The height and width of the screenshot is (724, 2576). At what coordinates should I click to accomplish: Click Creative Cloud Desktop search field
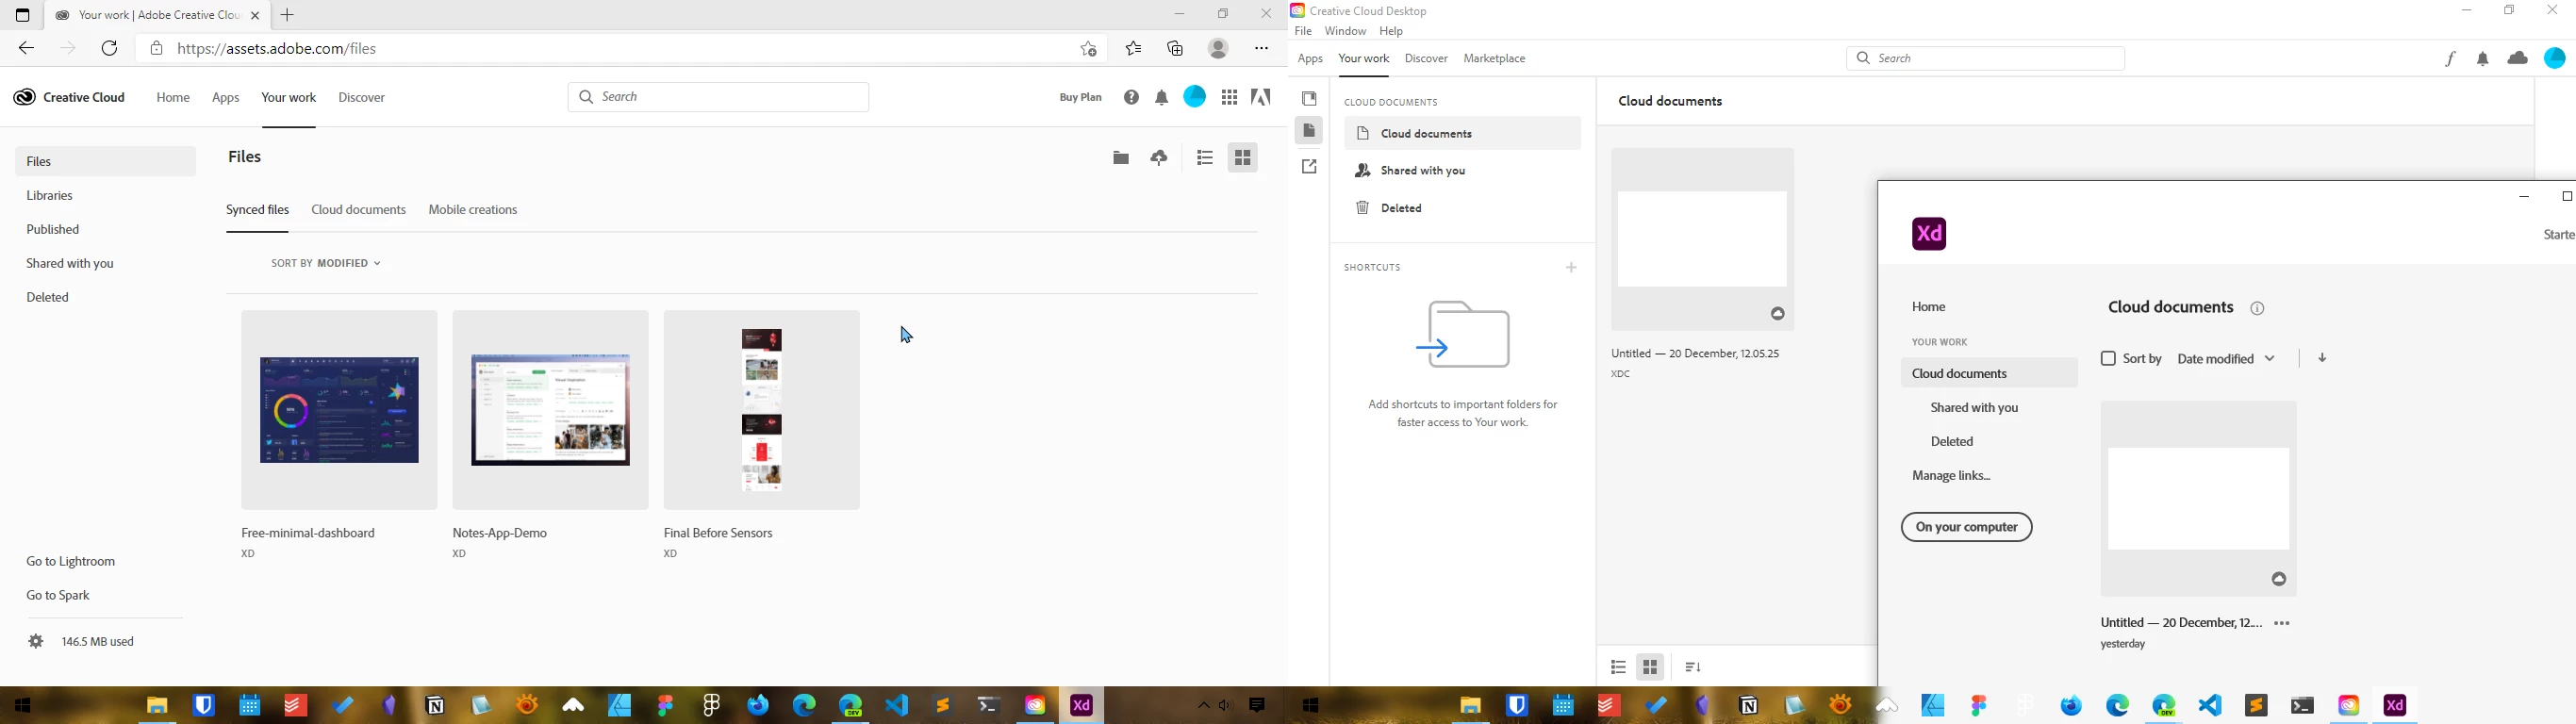1986,59
